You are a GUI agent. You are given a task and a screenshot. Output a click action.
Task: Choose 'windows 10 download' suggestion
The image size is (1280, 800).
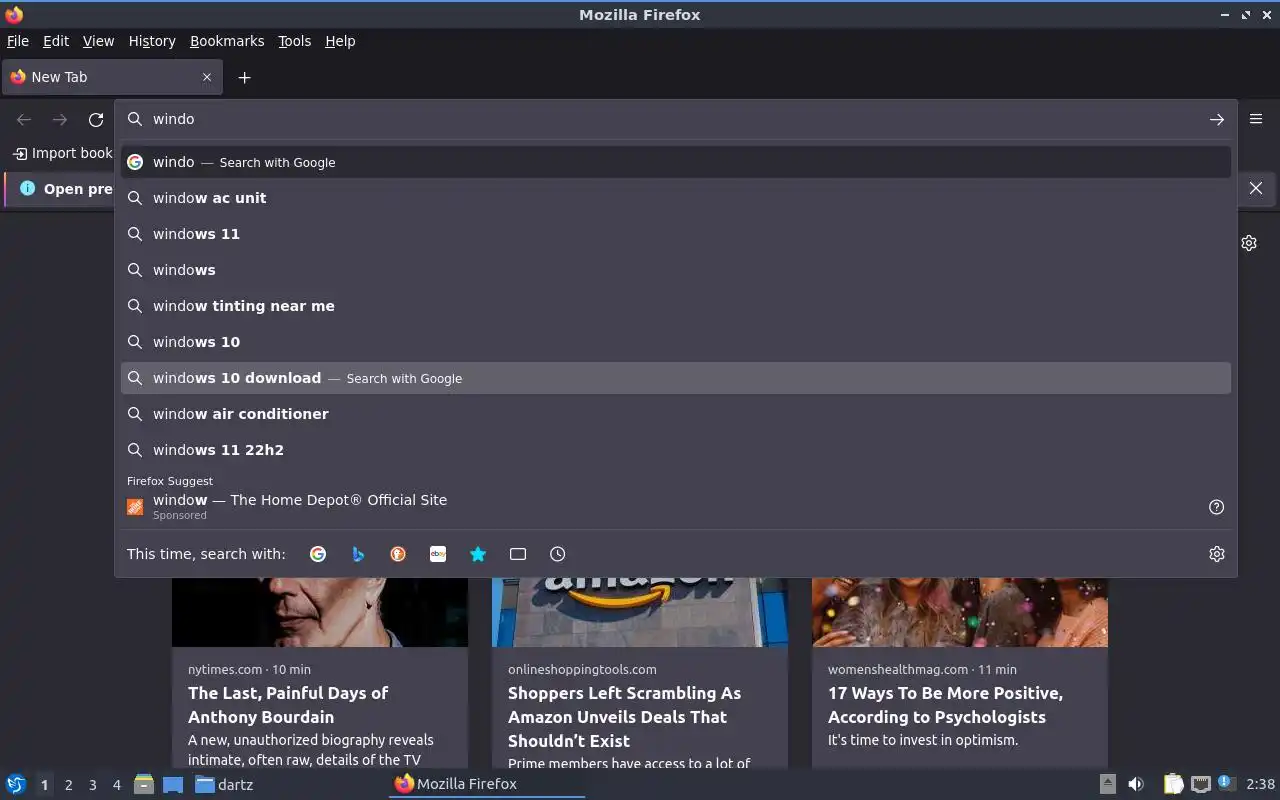(x=676, y=378)
